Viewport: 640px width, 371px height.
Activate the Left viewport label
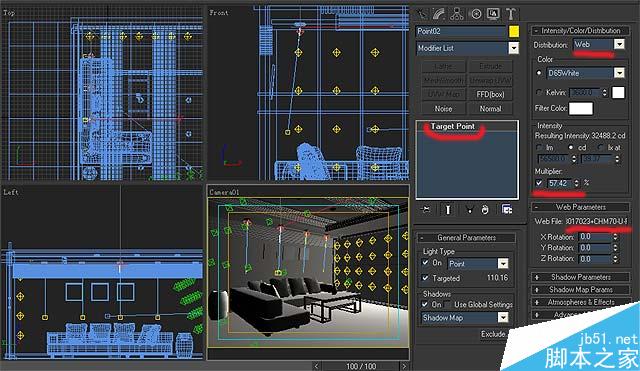[11, 191]
